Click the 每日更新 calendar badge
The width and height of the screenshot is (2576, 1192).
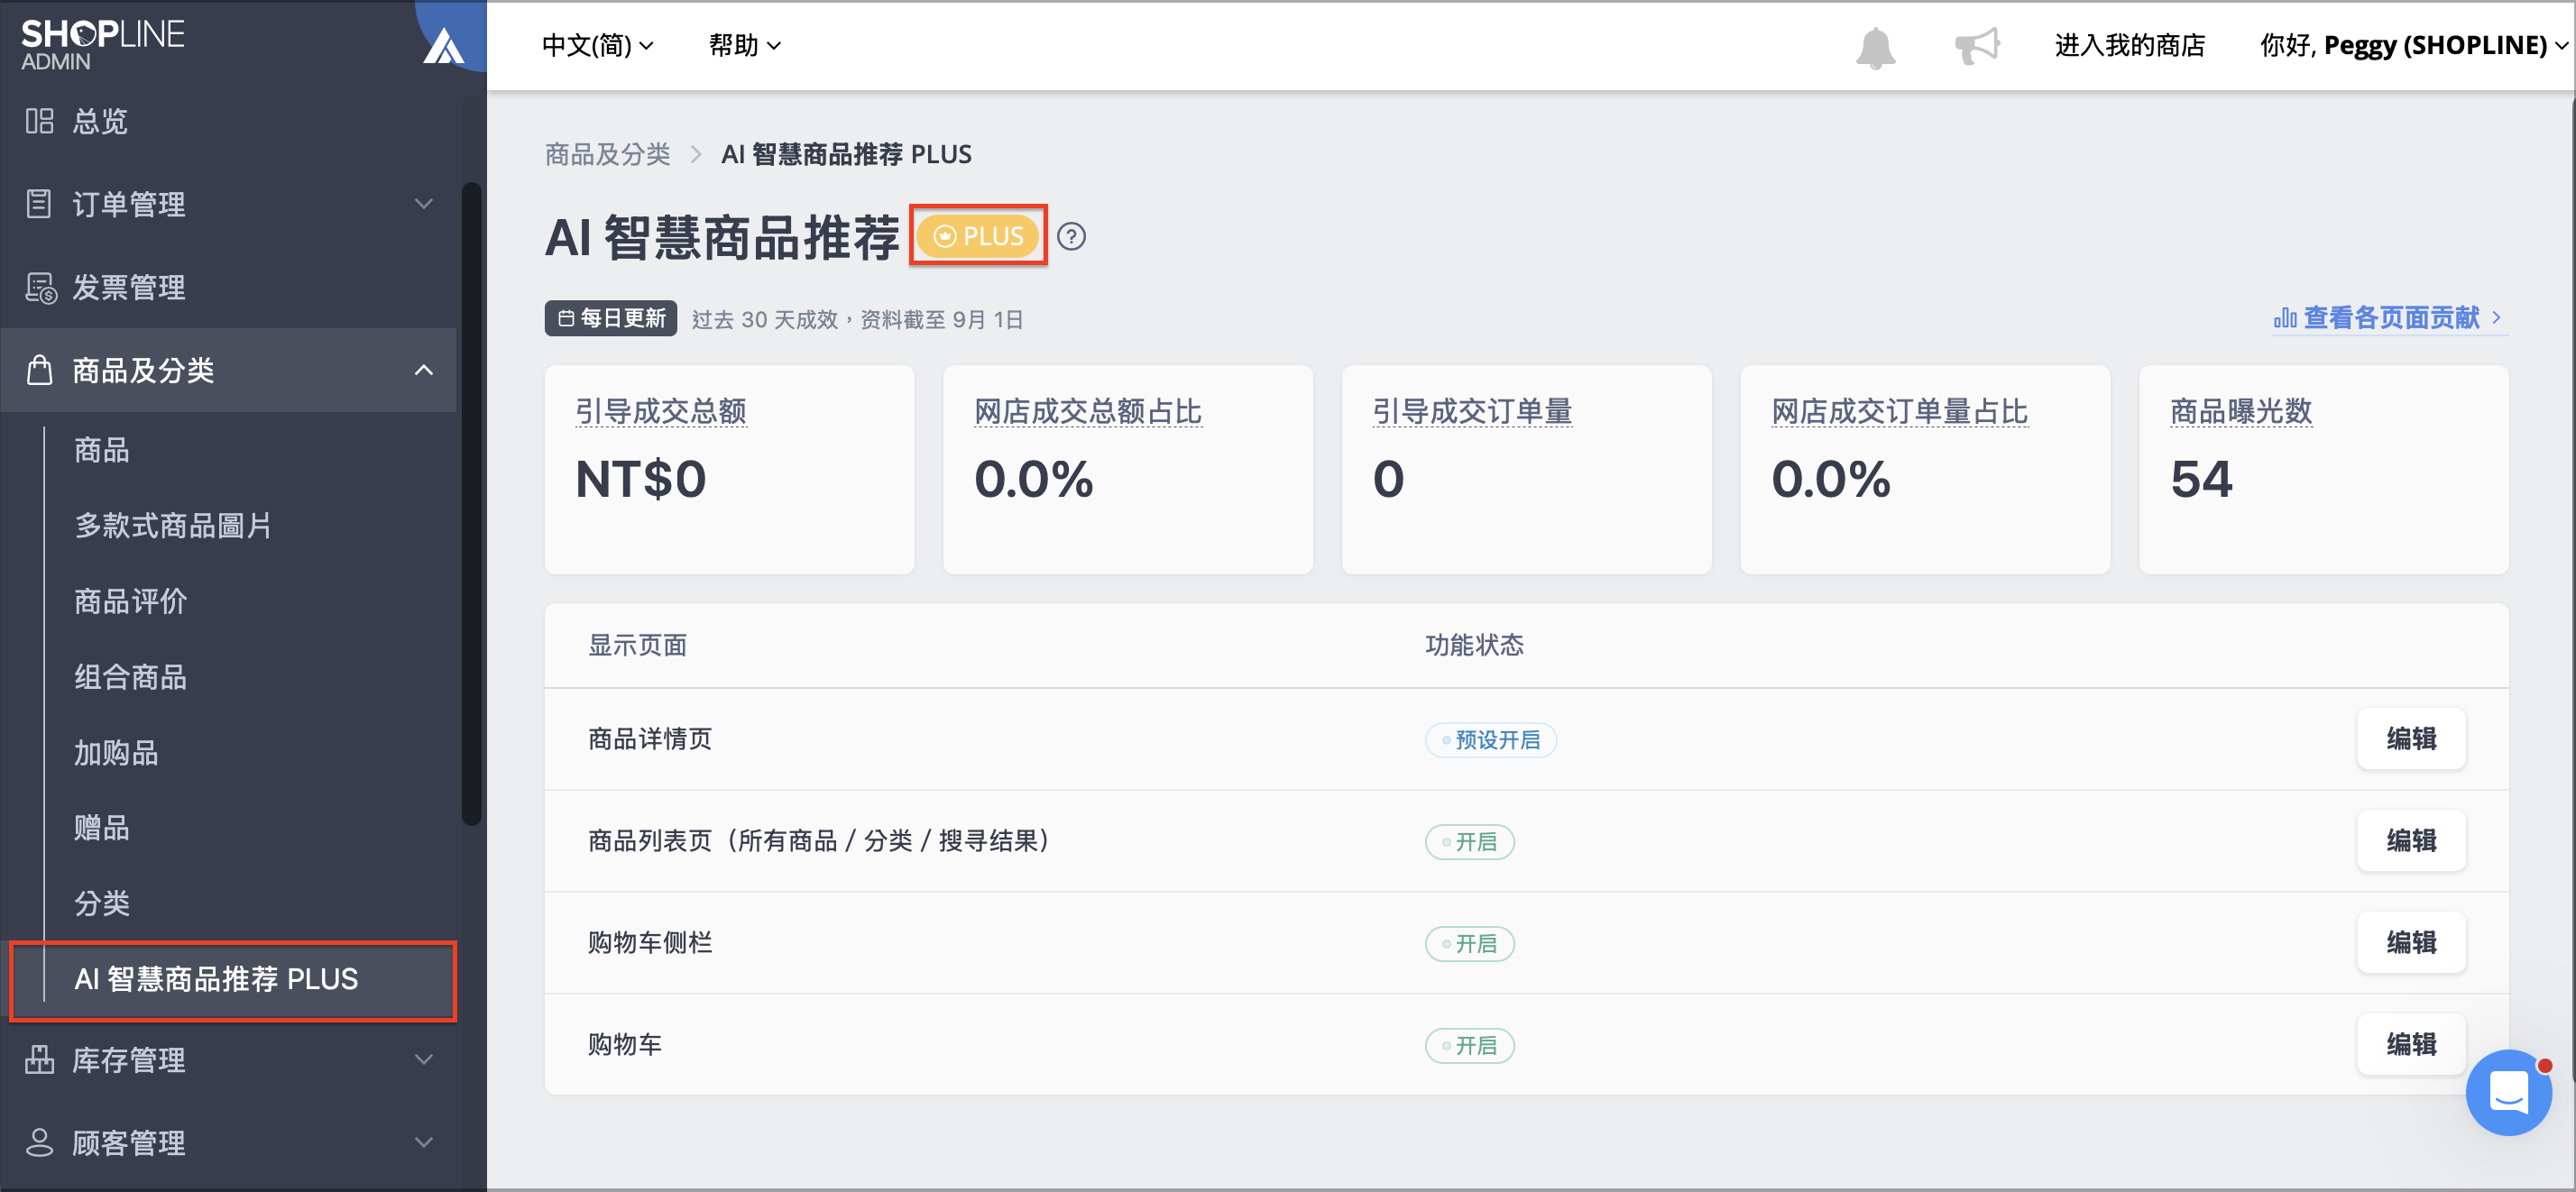tap(611, 319)
